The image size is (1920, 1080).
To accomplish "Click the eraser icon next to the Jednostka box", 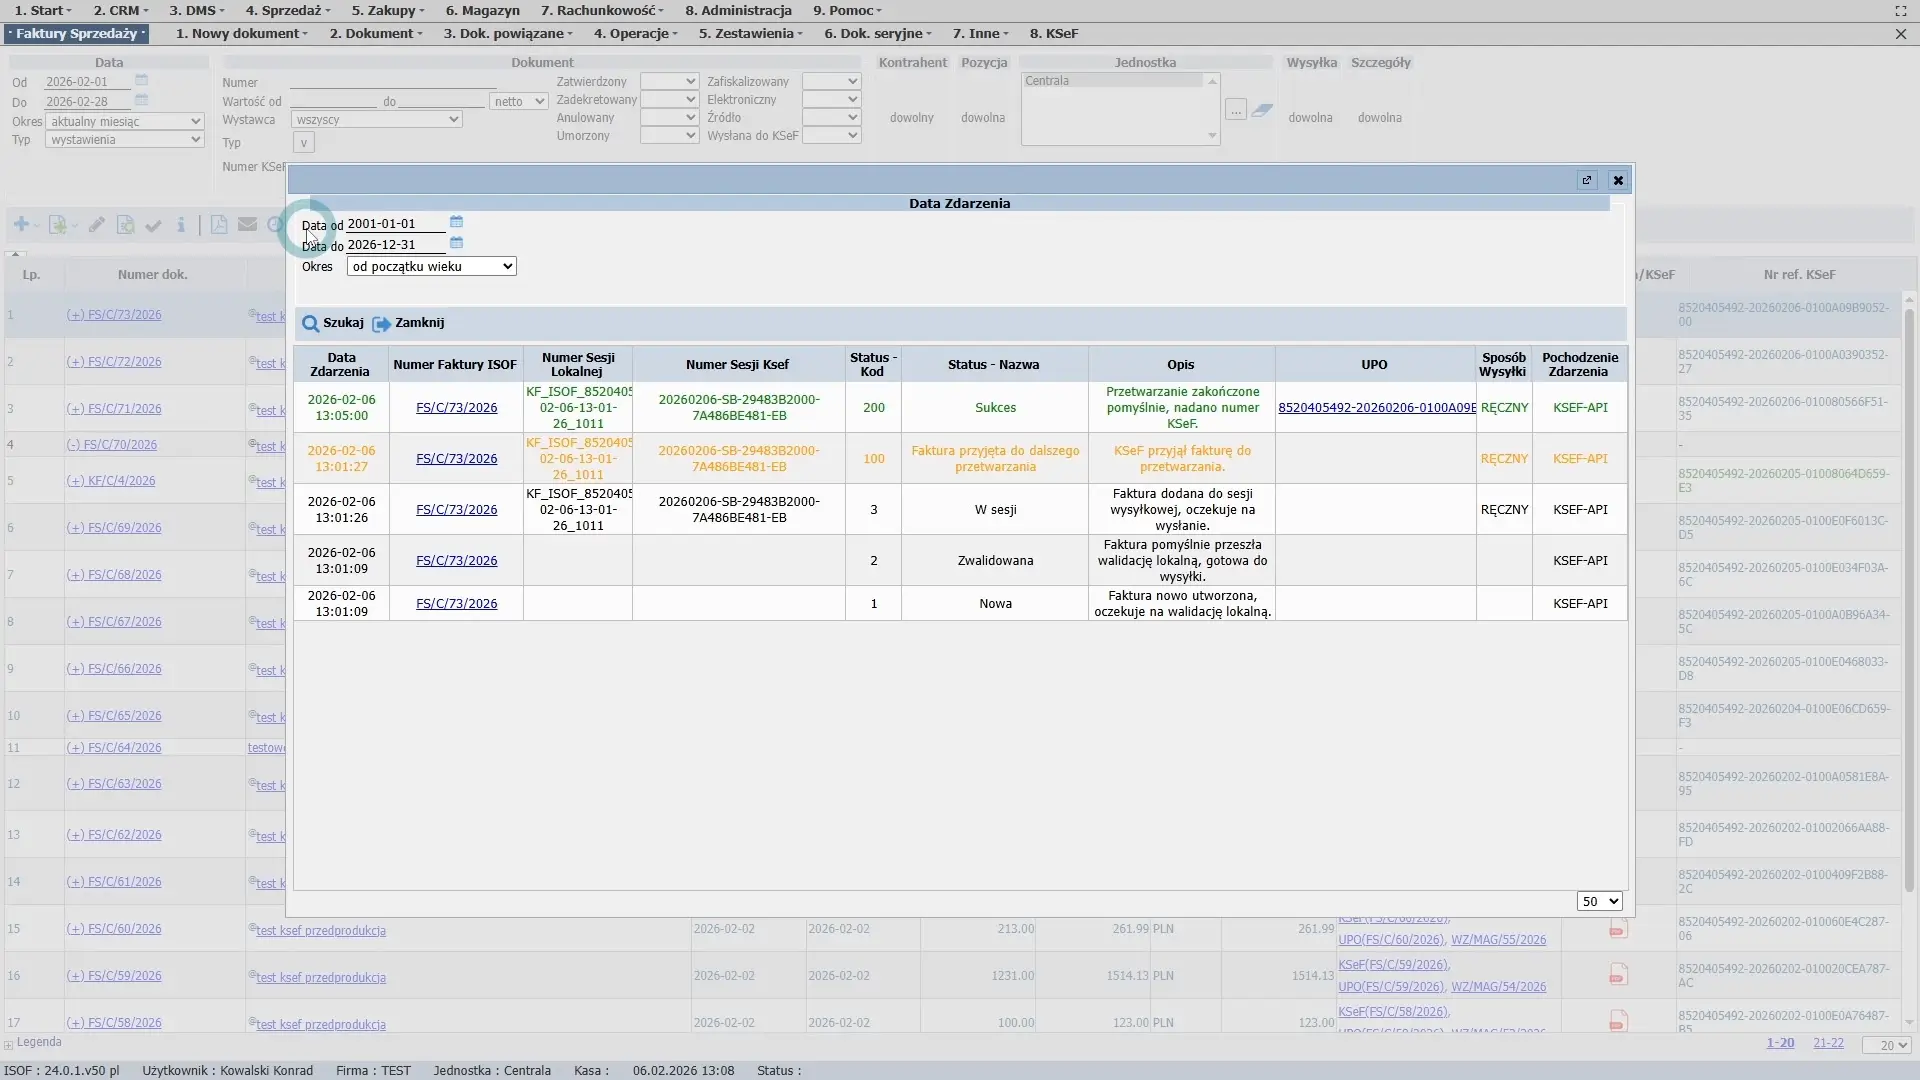I will 1262,111.
